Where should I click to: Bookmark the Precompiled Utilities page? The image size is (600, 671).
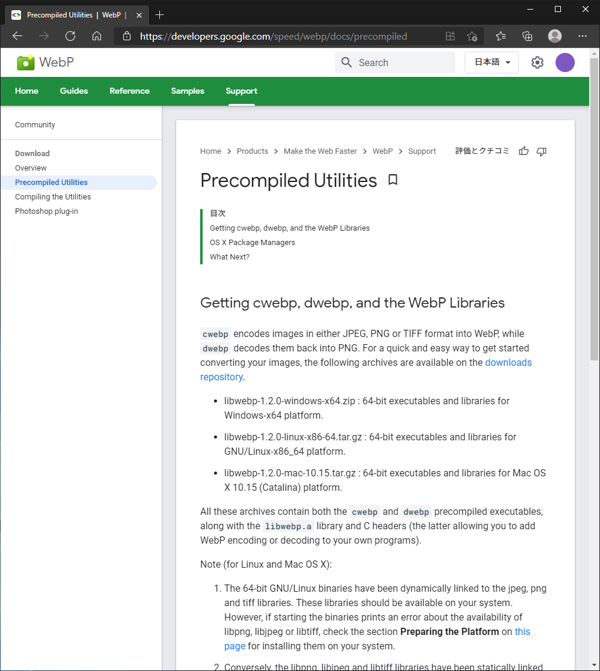point(393,180)
